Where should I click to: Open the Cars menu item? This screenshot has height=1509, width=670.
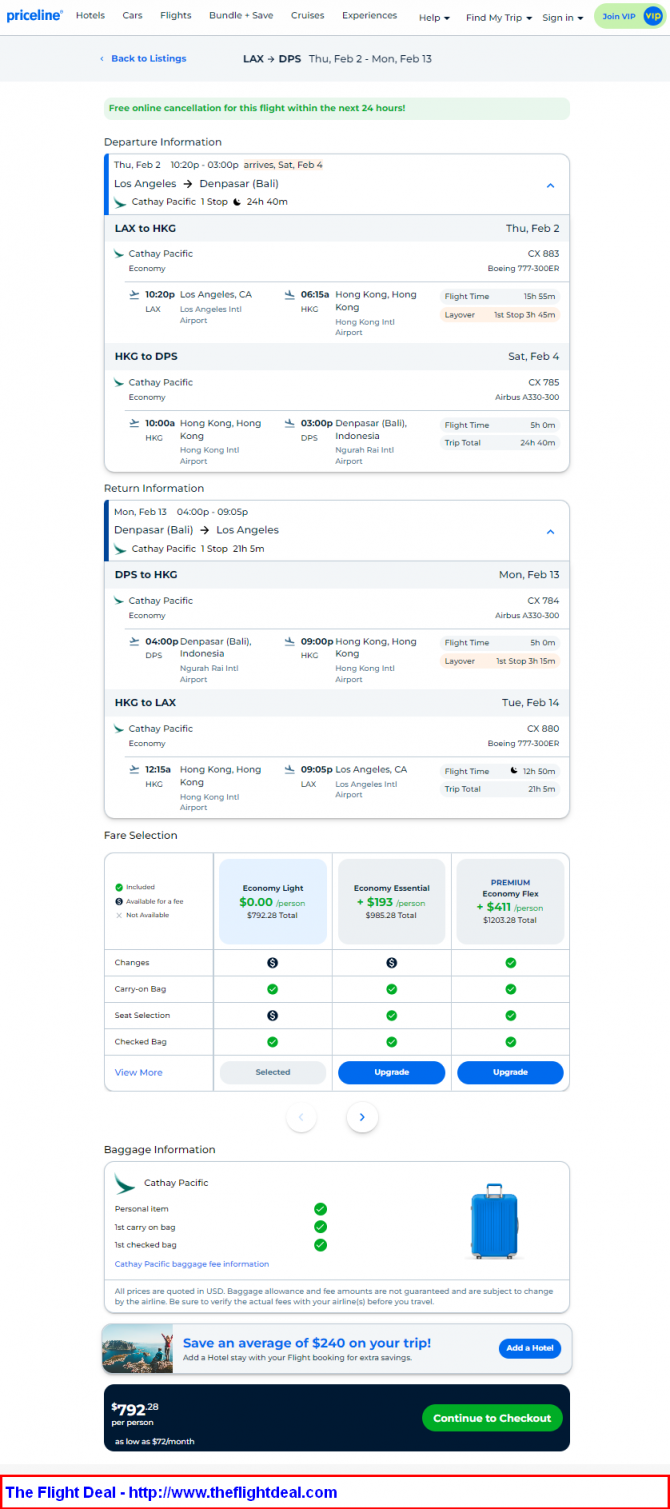click(x=132, y=16)
